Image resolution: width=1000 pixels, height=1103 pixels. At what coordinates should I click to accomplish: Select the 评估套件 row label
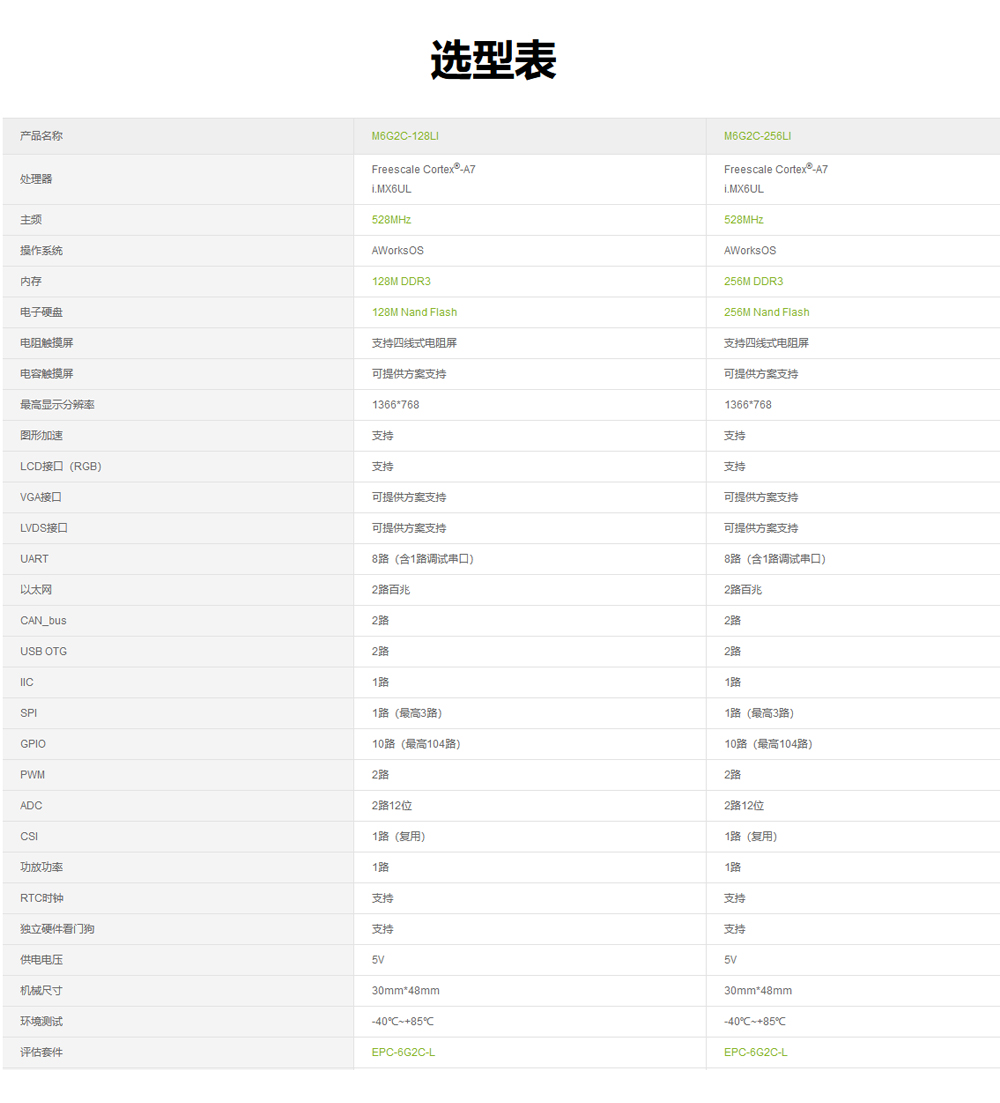click(x=41, y=1053)
